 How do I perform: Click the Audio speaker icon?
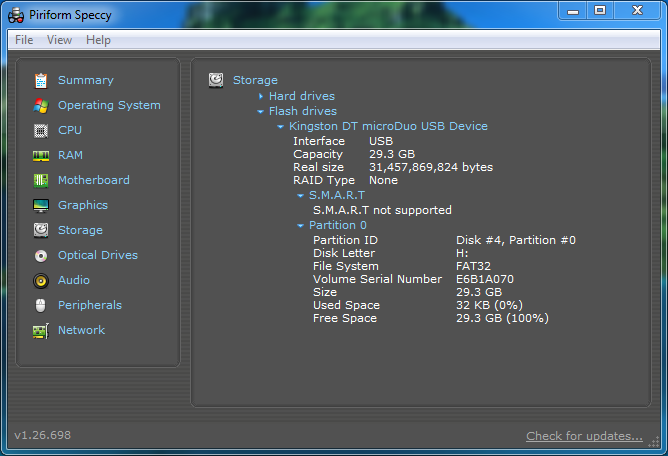click(x=41, y=280)
